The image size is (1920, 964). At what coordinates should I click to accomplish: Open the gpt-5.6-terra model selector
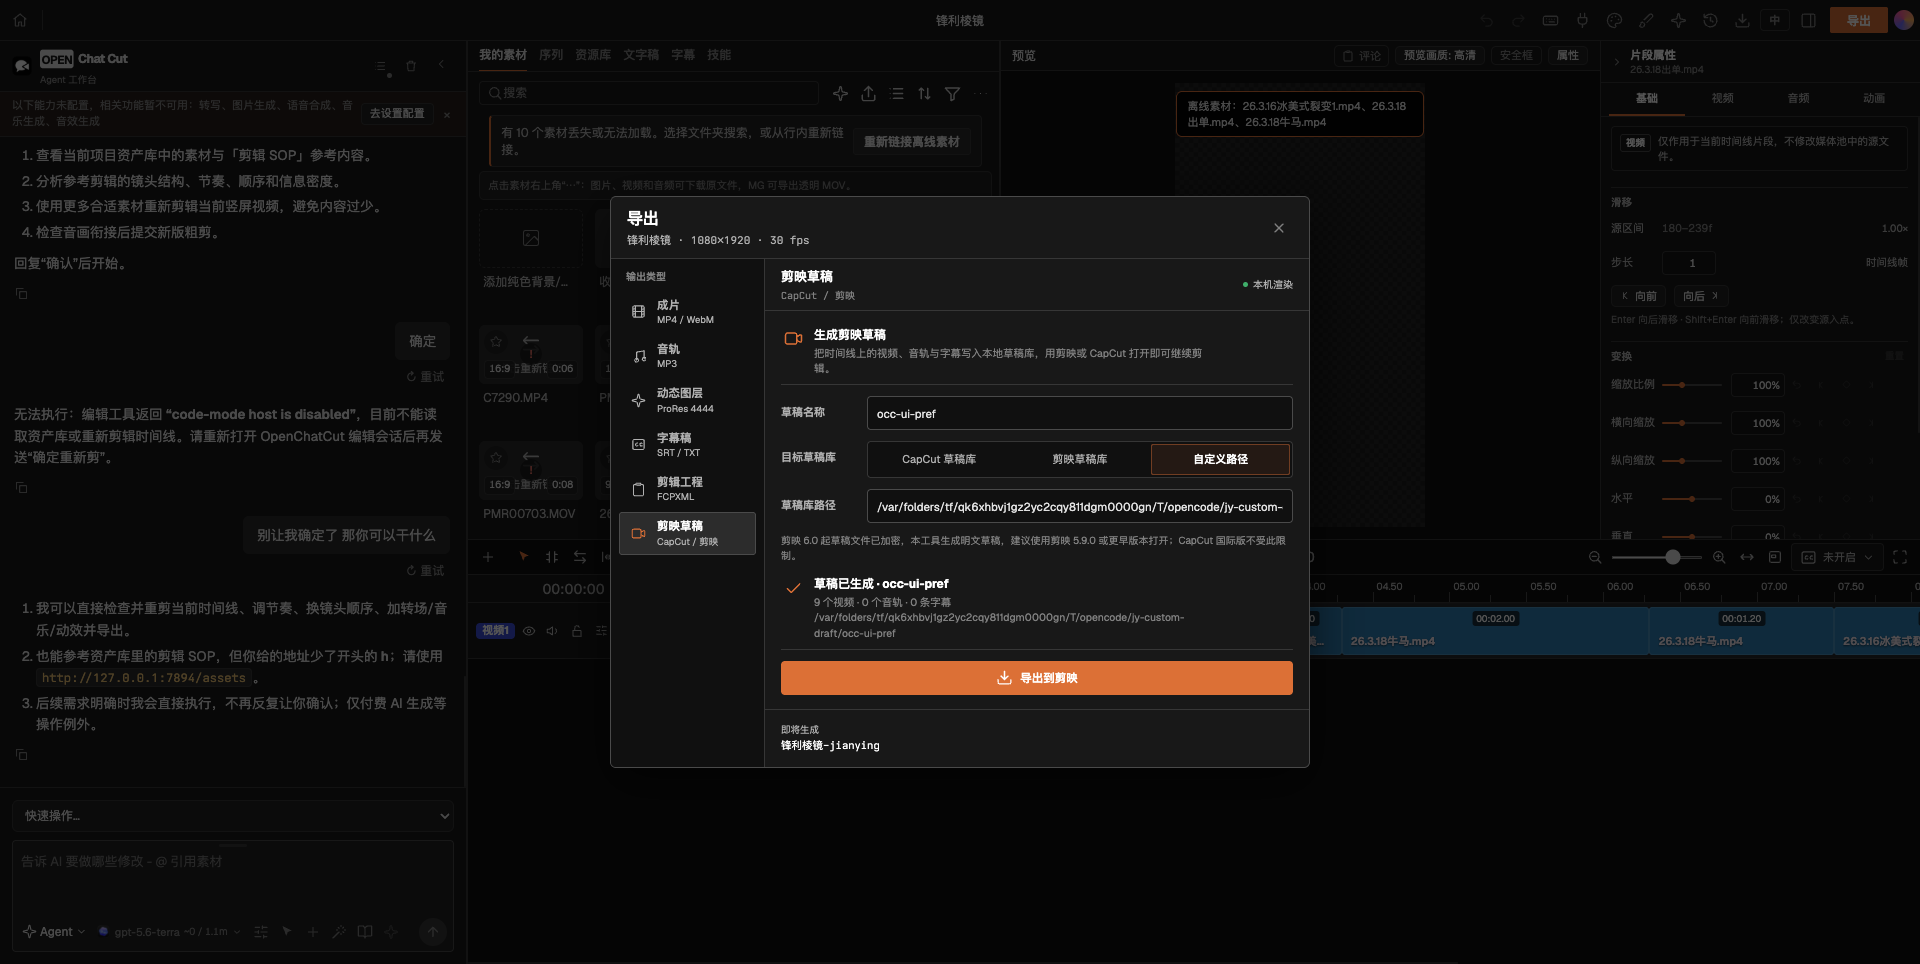pyautogui.click(x=170, y=932)
